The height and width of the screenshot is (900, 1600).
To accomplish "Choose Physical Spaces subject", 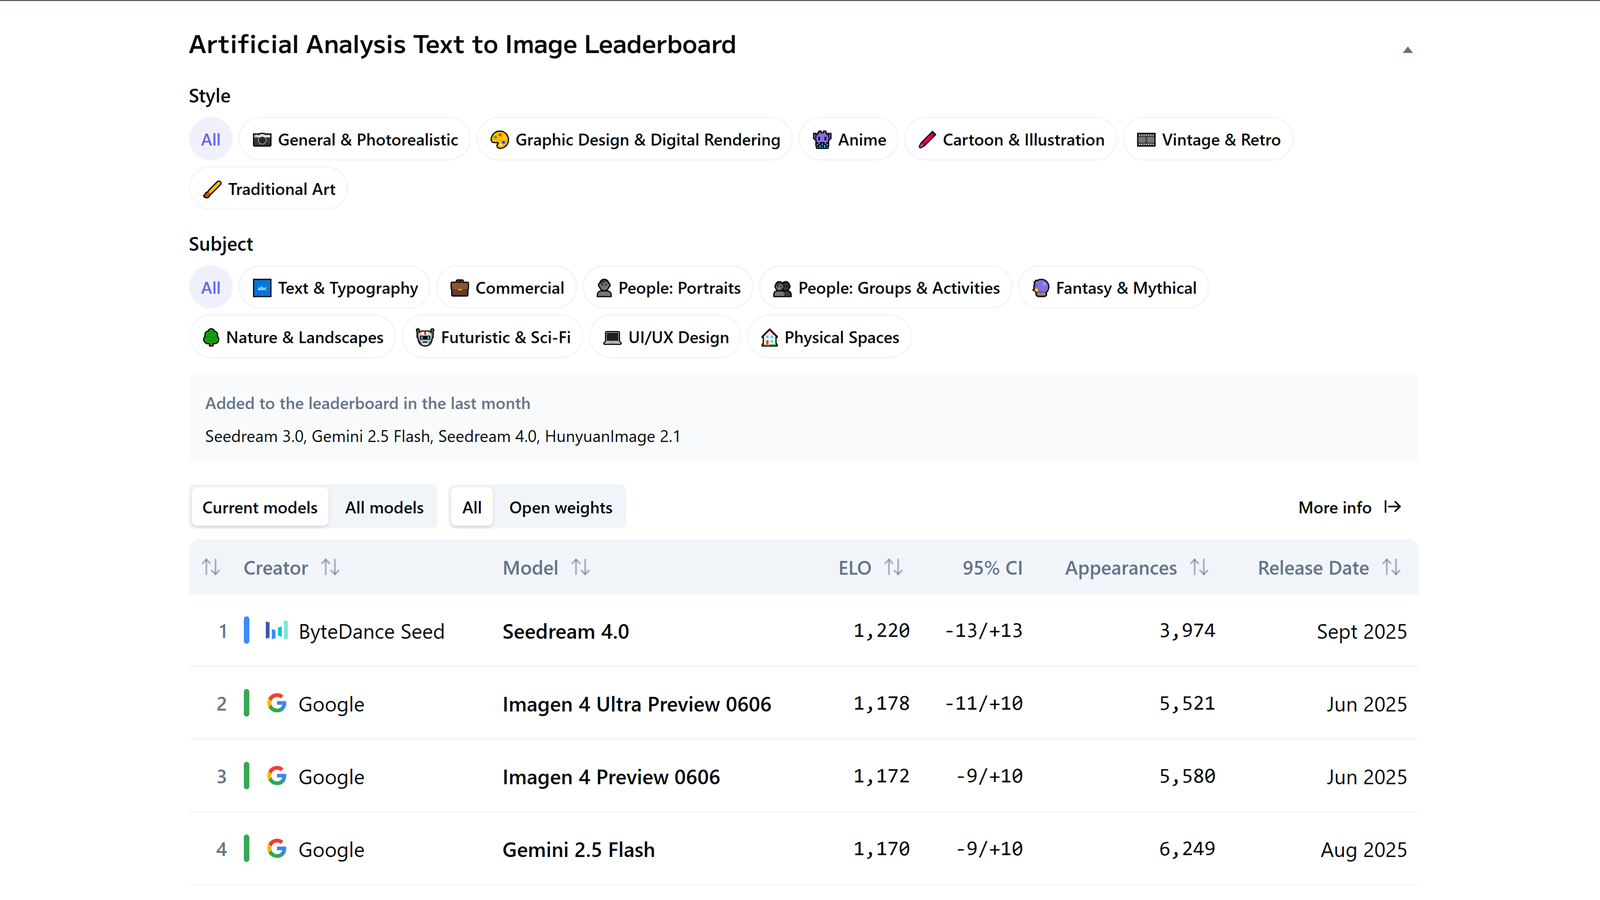I will tap(830, 337).
